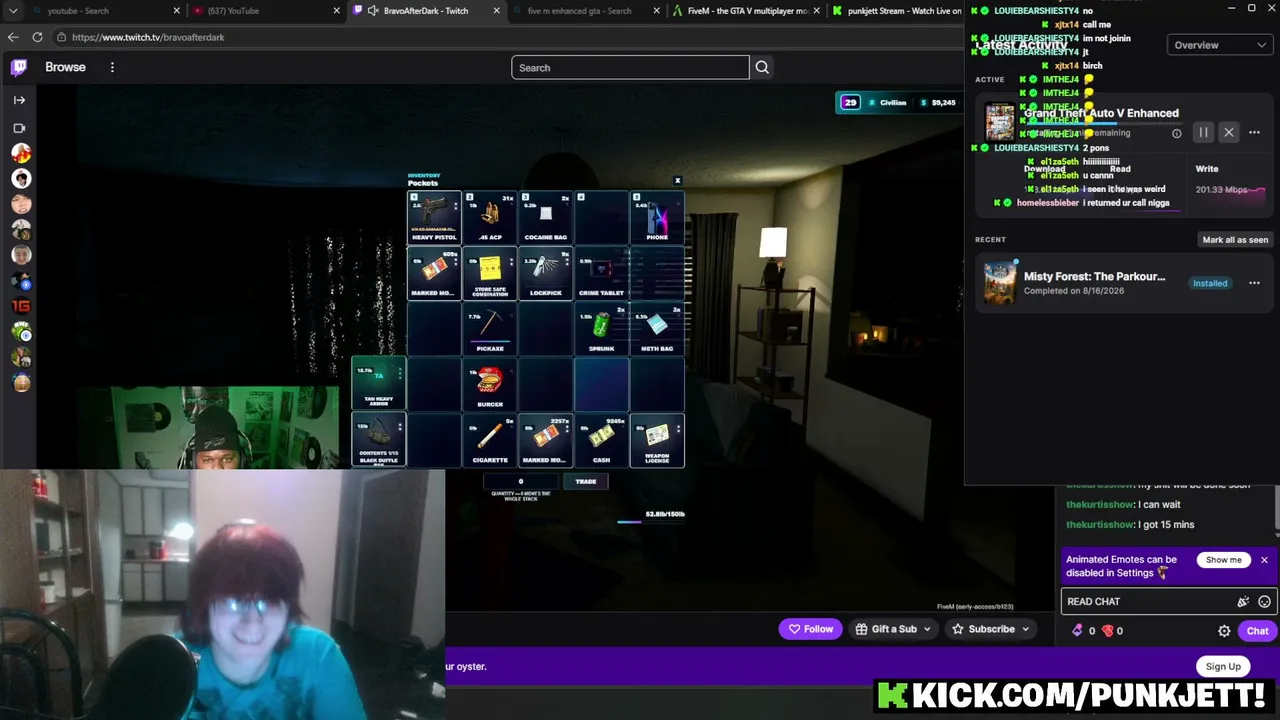The image size is (1280, 720).
Task: Click the bits balance icon under chat
Action: pos(1077,631)
